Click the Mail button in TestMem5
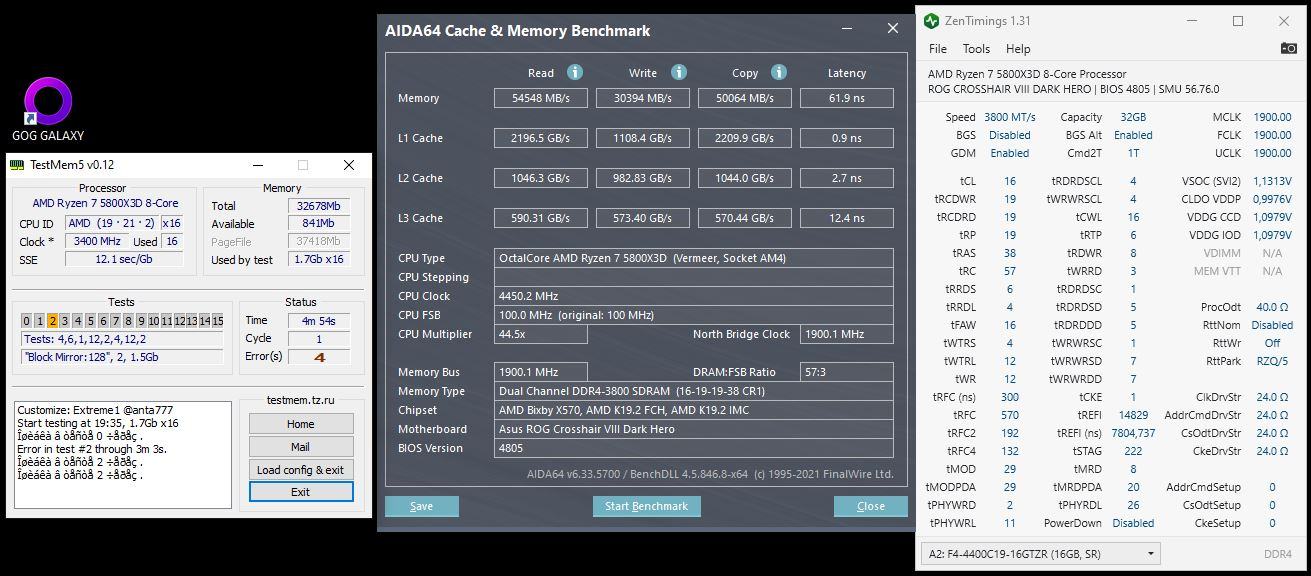 click(x=300, y=447)
